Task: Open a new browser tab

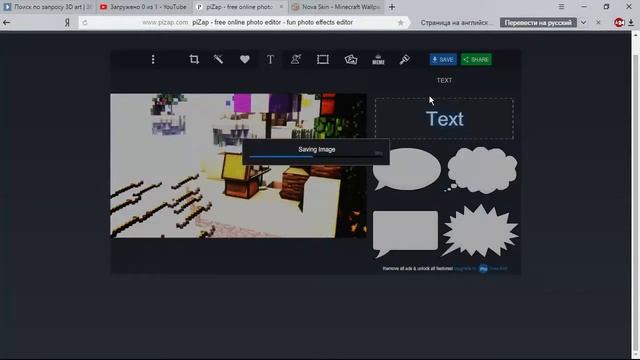Action: click(x=392, y=7)
